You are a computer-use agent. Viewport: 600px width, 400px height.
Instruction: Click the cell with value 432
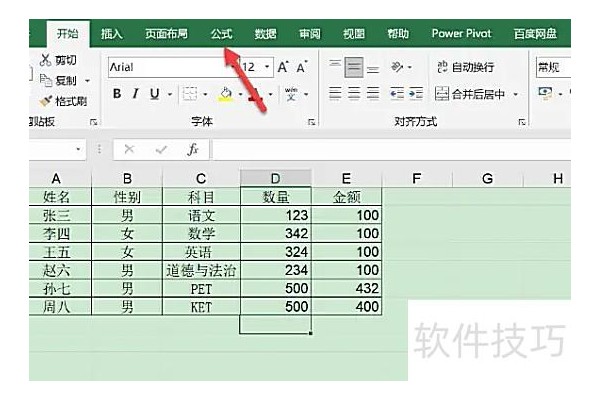coord(346,289)
